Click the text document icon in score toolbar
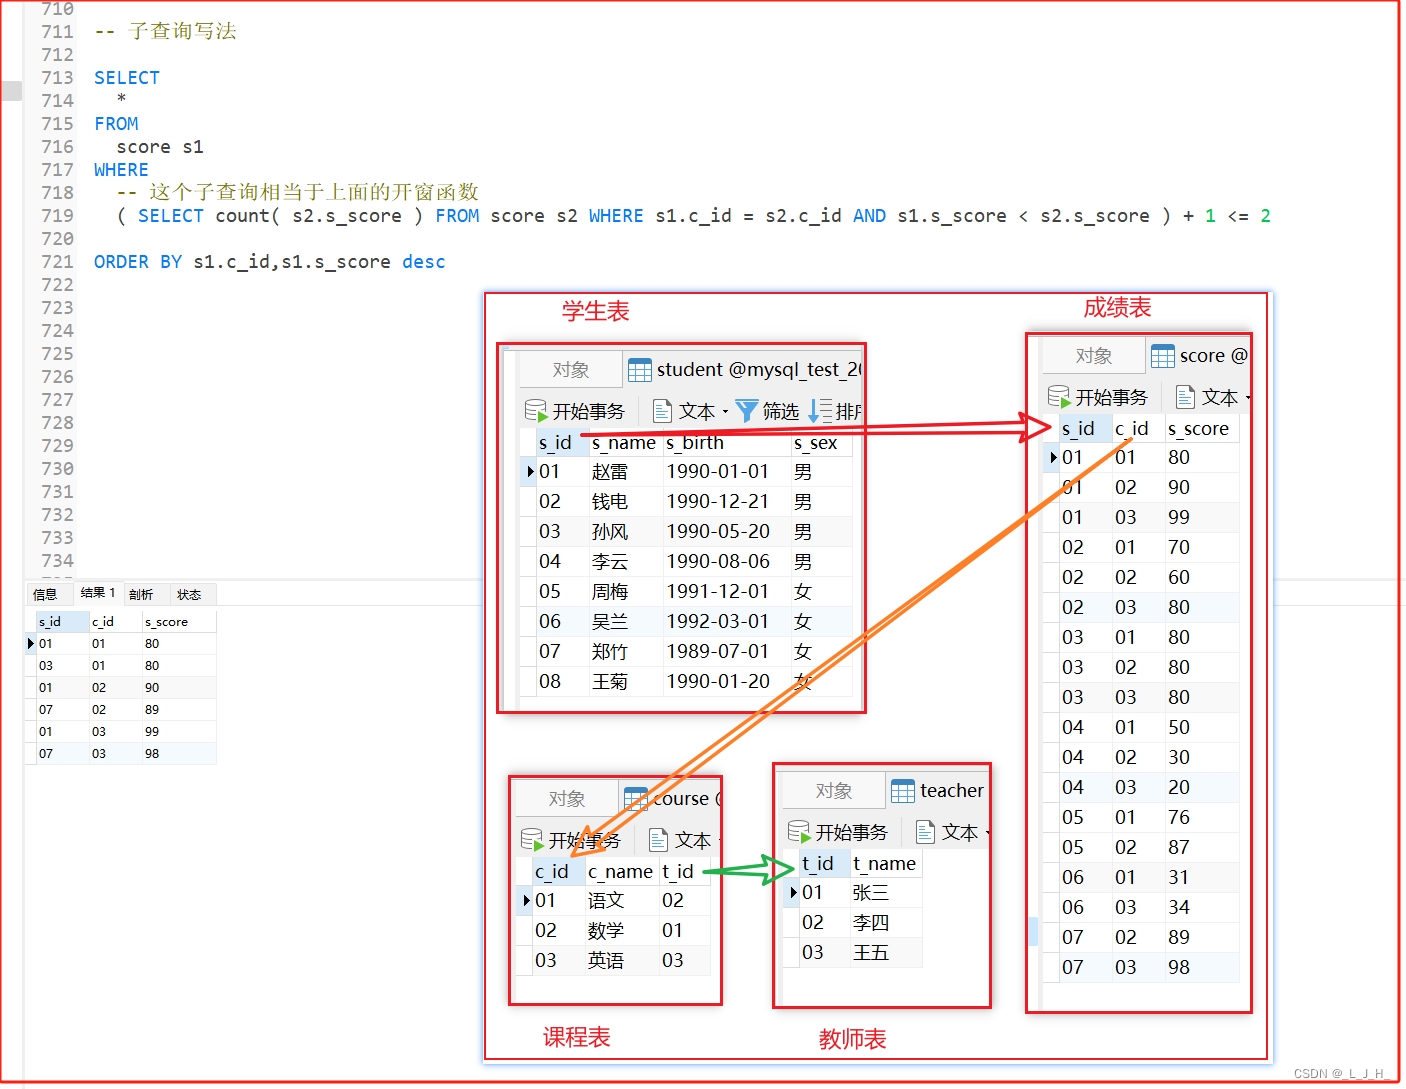 click(x=1185, y=397)
